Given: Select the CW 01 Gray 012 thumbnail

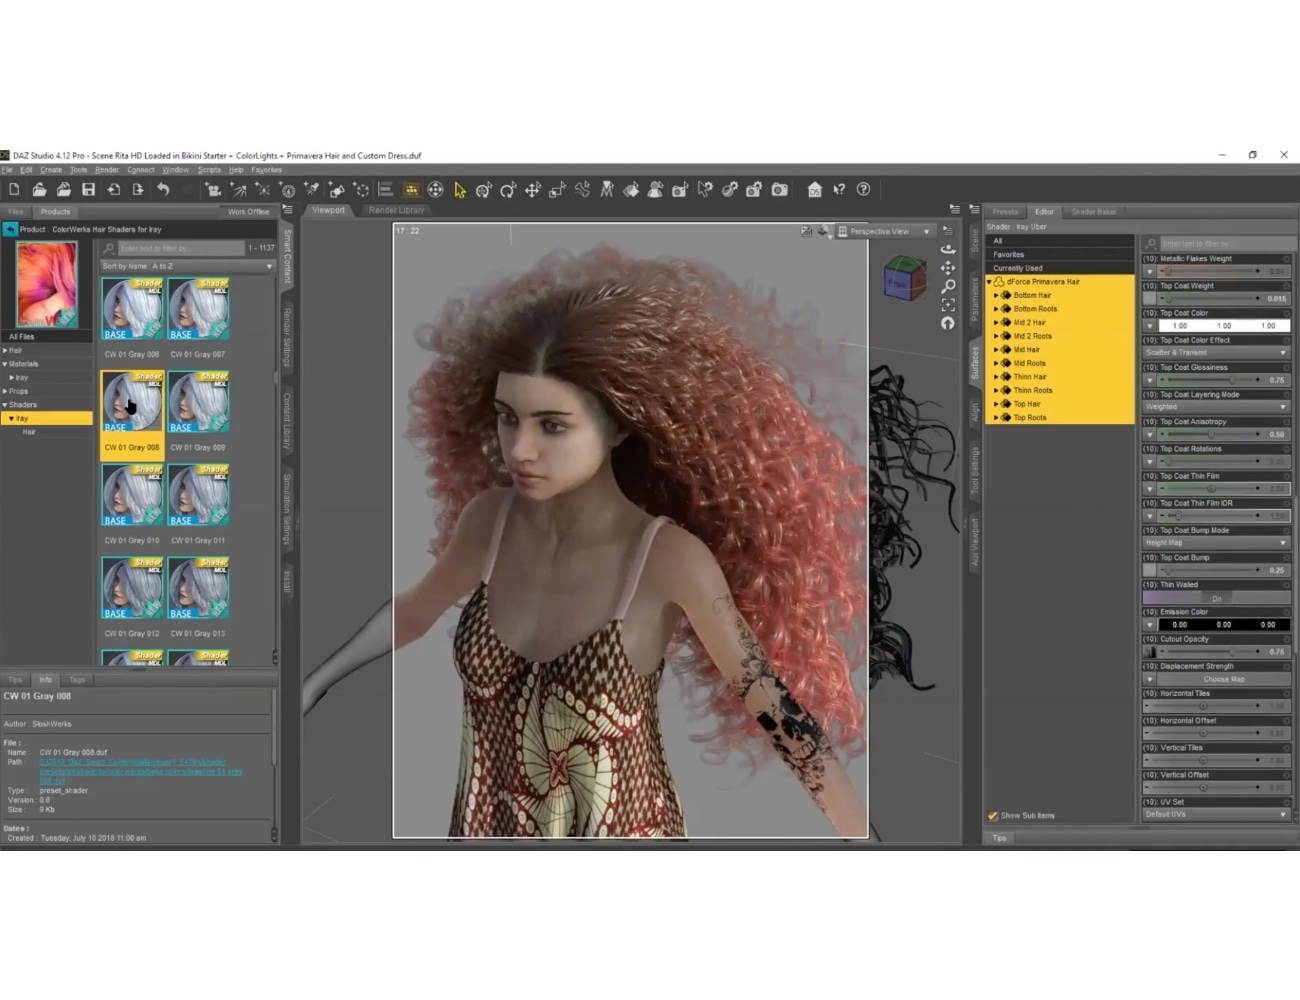Looking at the screenshot, I should coord(132,588).
